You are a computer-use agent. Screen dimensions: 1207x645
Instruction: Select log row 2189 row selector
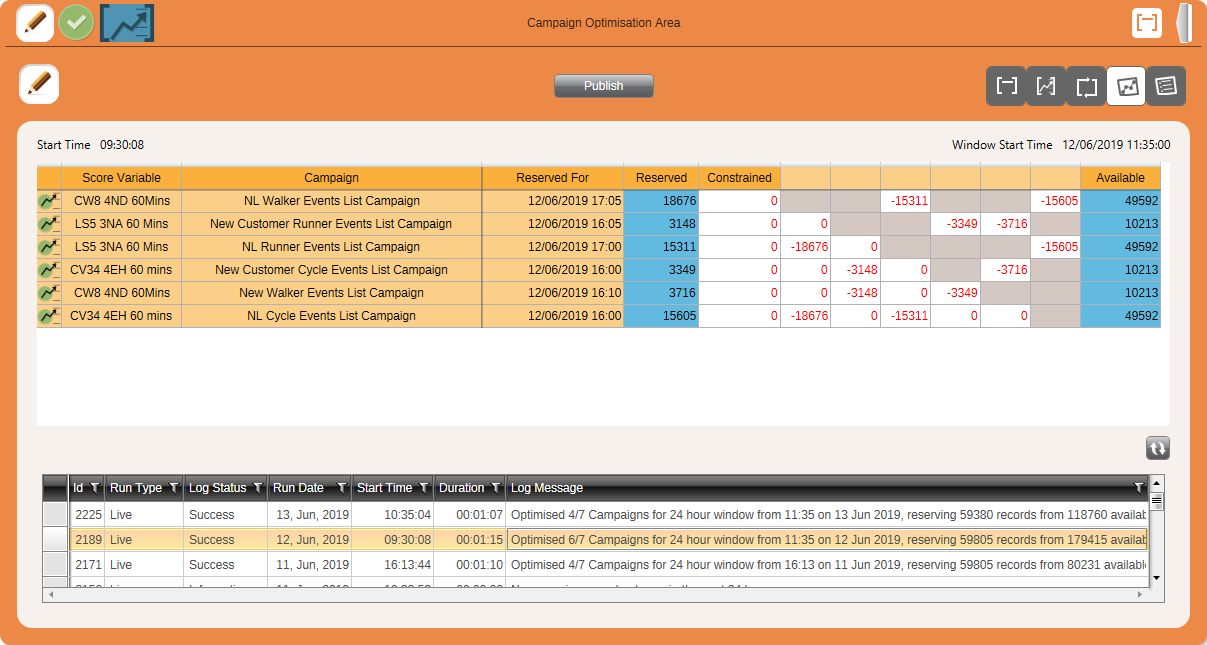click(x=56, y=539)
